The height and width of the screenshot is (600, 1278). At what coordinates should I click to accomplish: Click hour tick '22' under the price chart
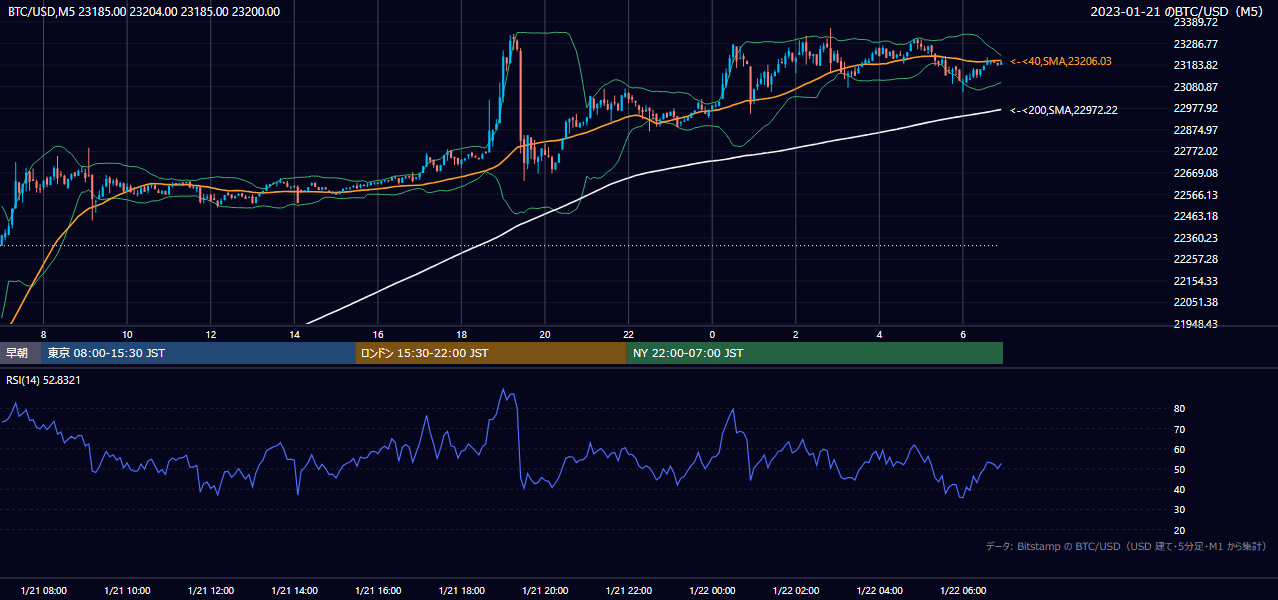[628, 334]
